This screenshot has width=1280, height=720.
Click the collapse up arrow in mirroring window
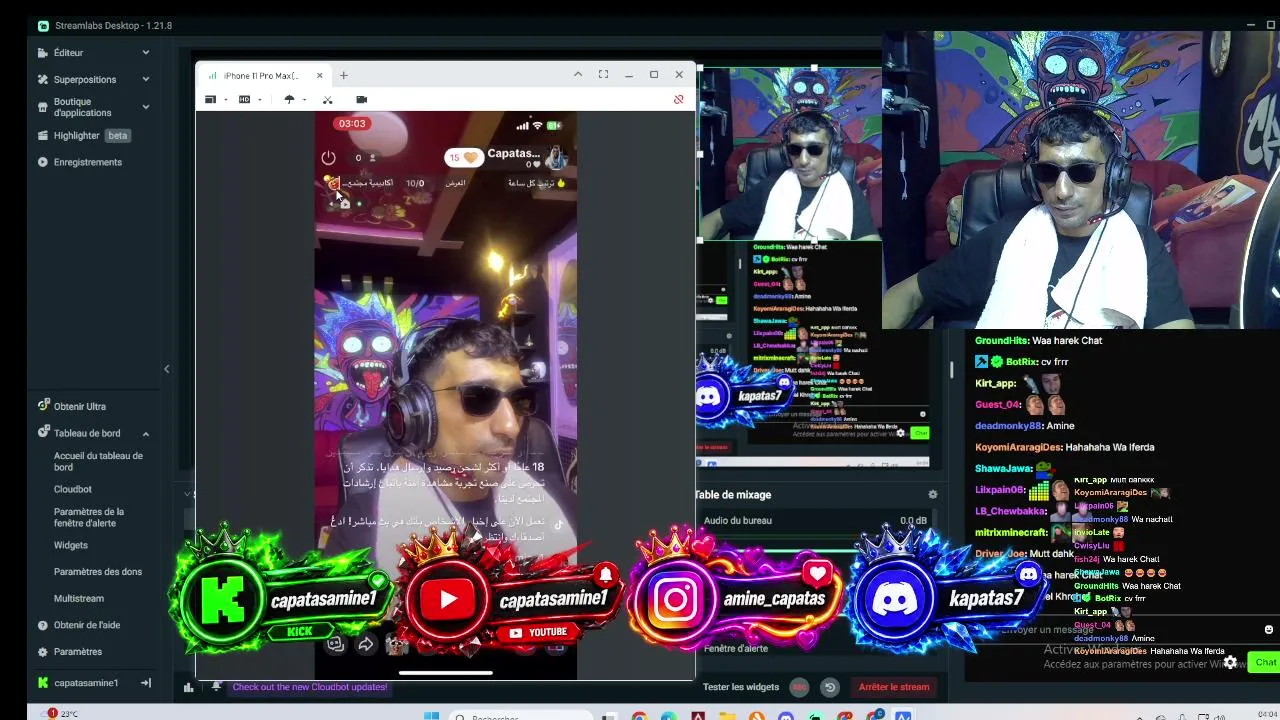coord(578,74)
